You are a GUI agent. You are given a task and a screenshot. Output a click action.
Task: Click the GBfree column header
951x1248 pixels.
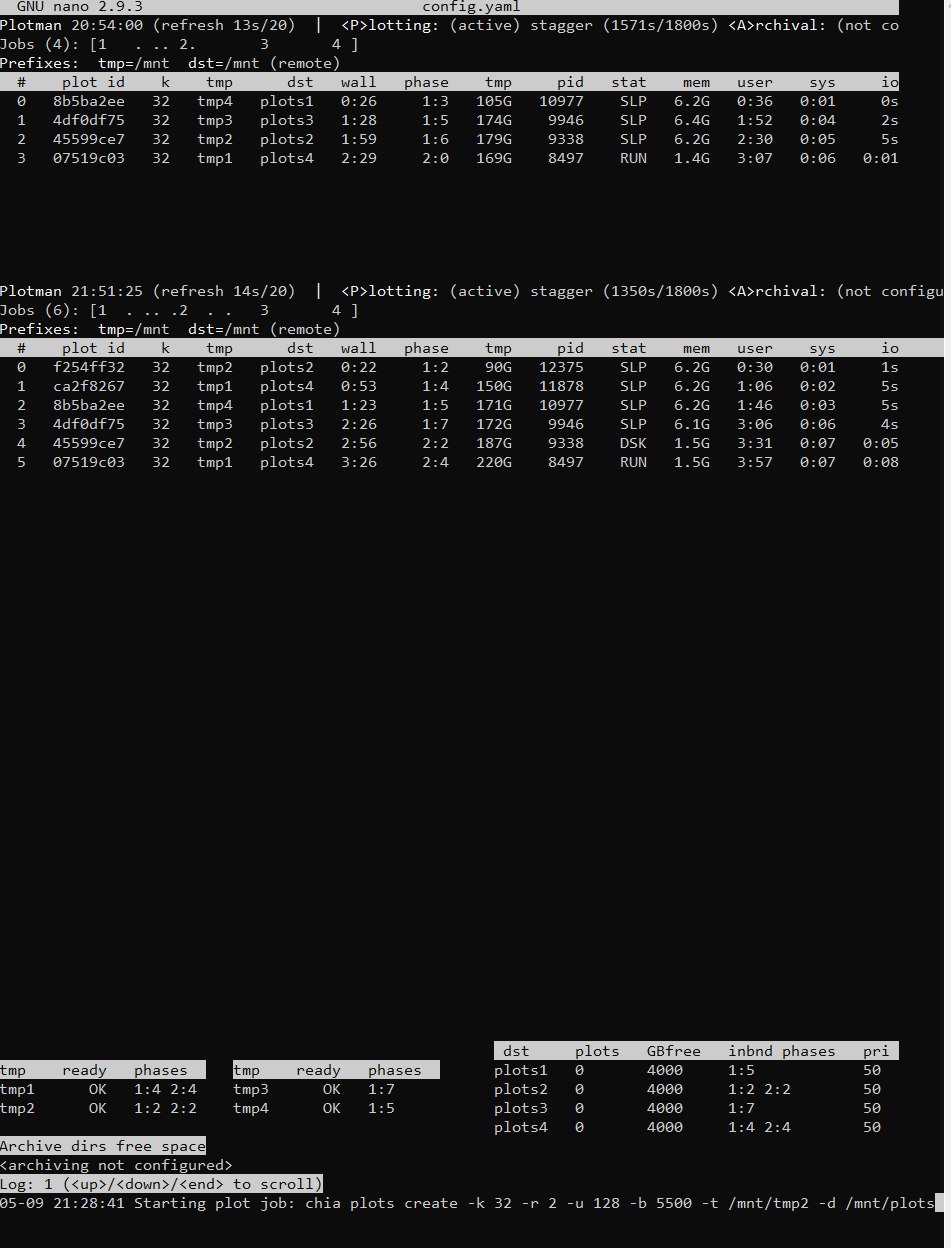tap(674, 1051)
